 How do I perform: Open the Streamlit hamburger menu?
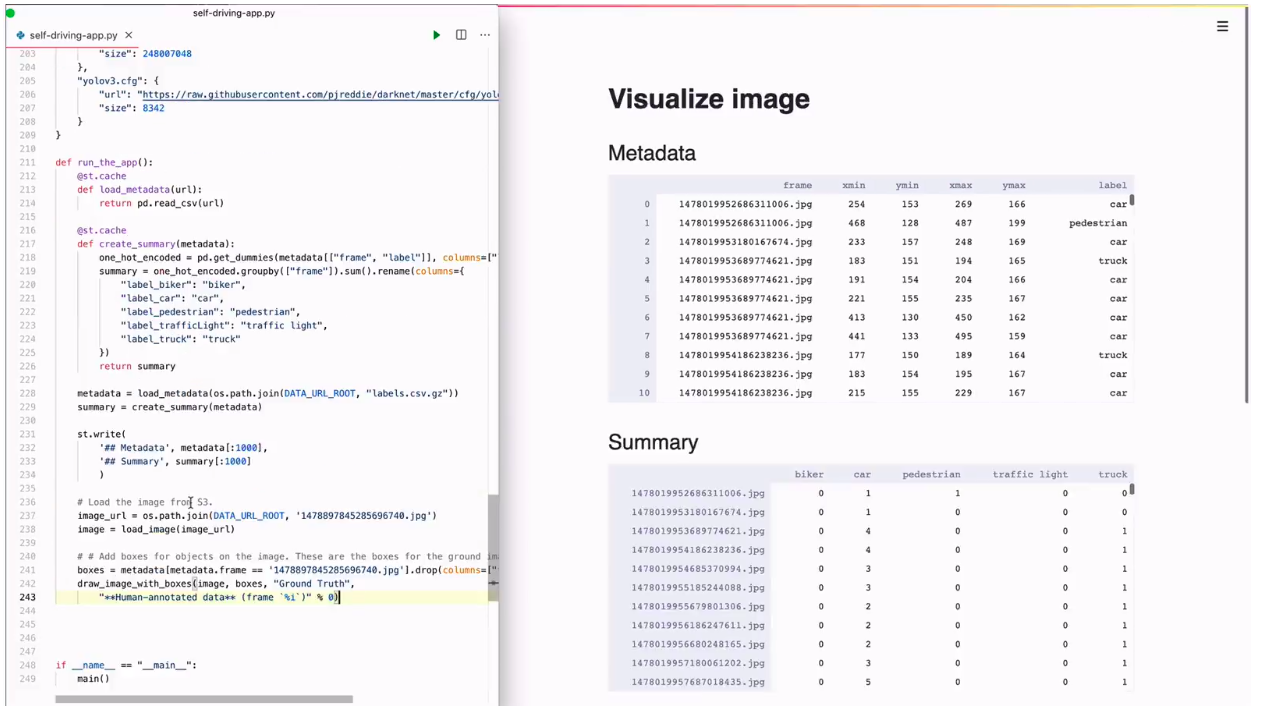(x=1222, y=27)
